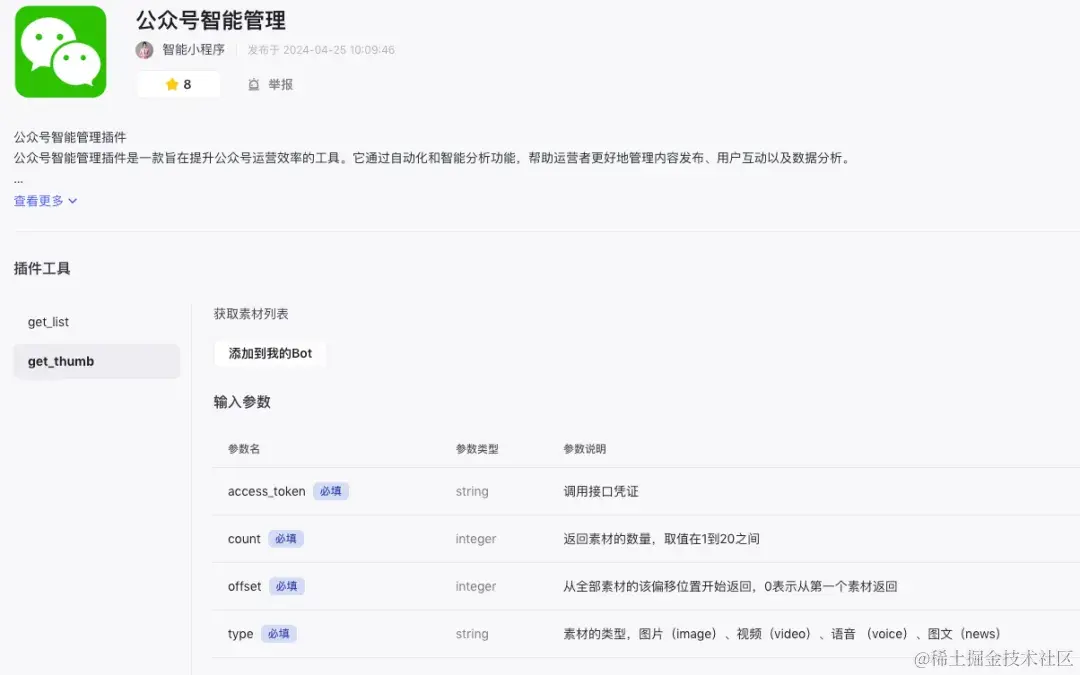
Task: Click the 必填 badge beside type
Action: tap(278, 633)
